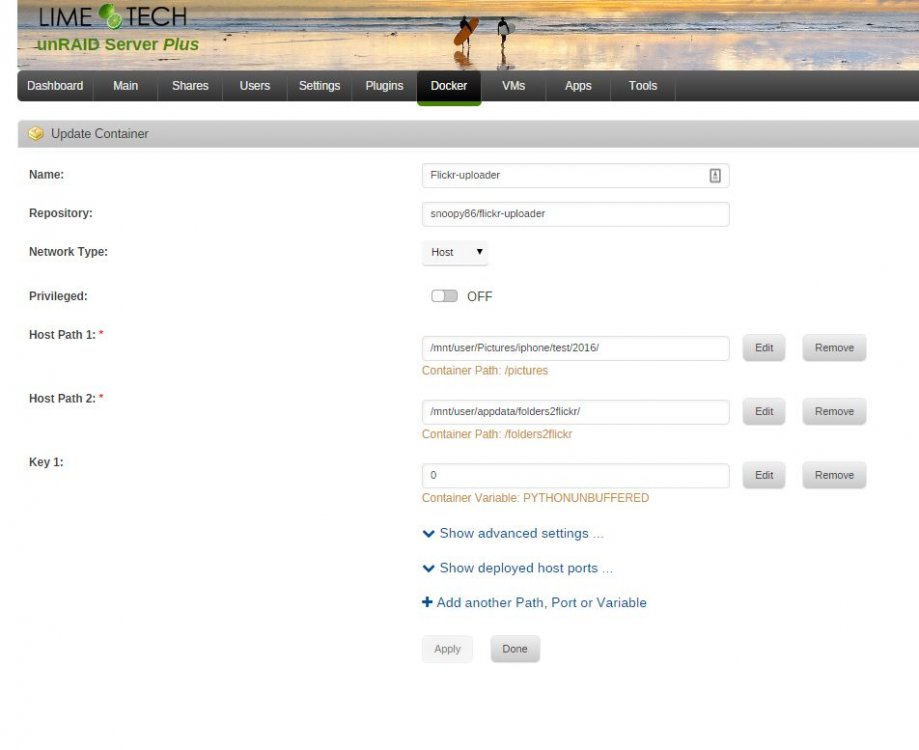Click the 'Host Path 1:' label
The width and height of the screenshot is (919, 750).
pos(62,335)
